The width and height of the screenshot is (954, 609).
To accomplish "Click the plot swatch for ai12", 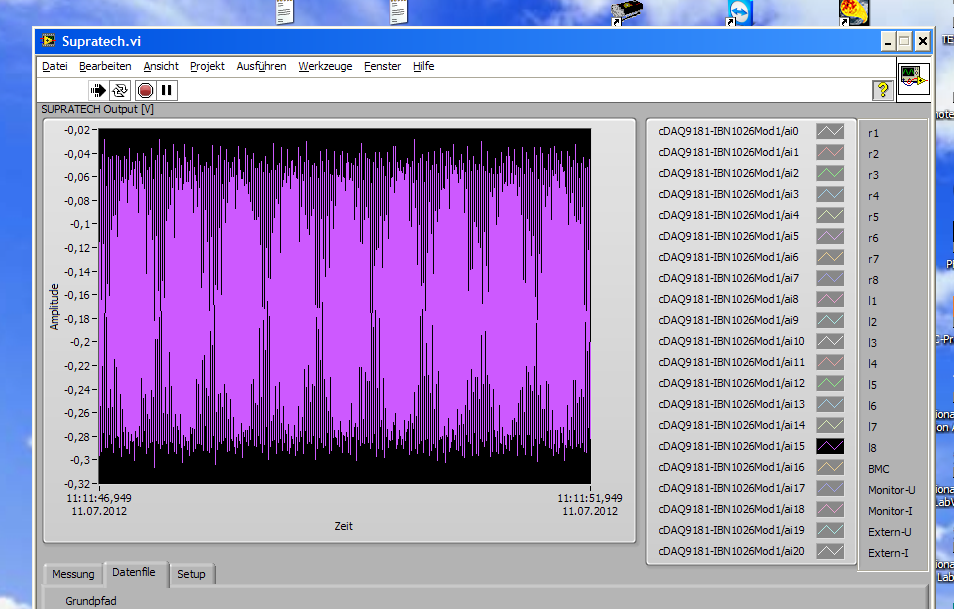I will (x=830, y=383).
